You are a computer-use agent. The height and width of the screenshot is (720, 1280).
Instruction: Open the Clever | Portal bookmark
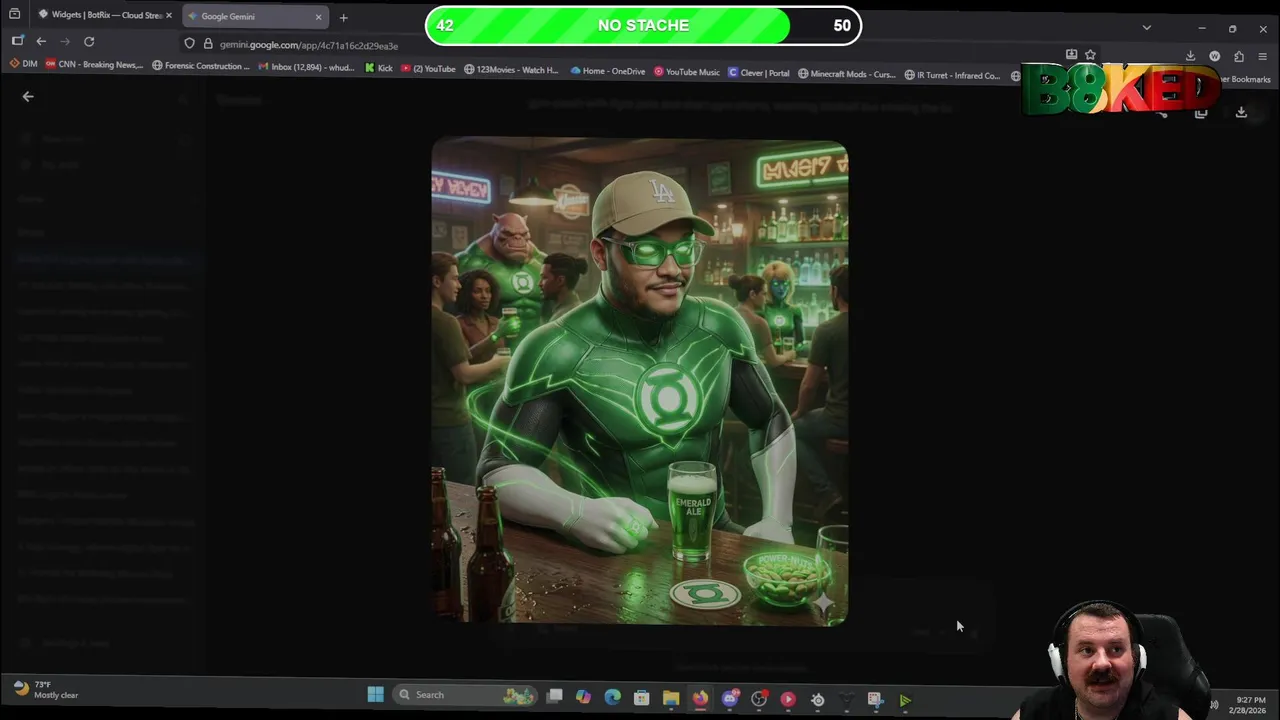coord(759,73)
